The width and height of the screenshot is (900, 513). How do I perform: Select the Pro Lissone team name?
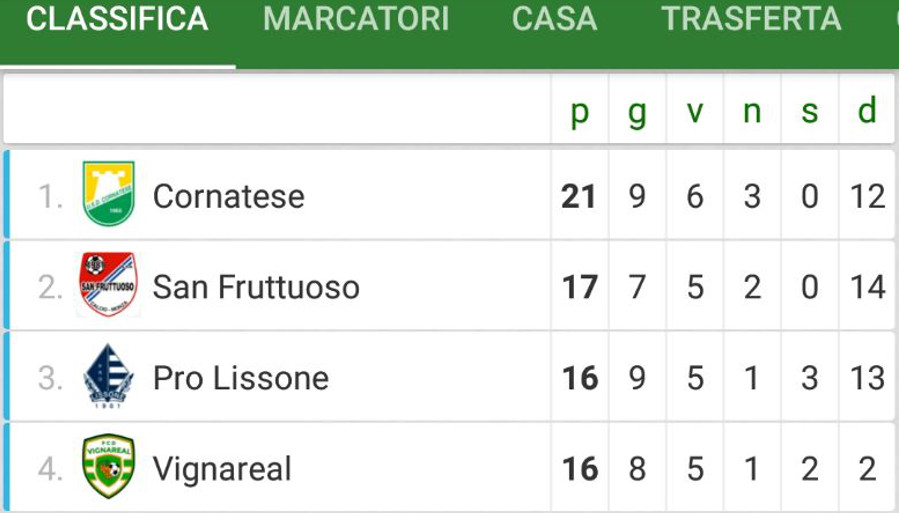click(x=240, y=378)
